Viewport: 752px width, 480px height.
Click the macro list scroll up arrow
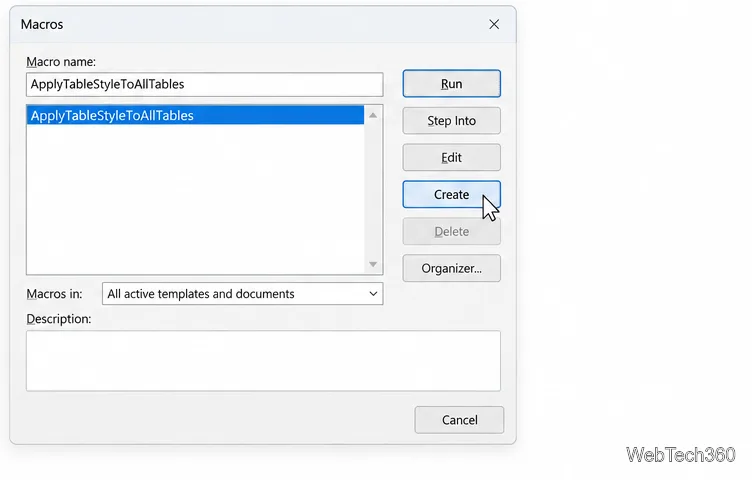tap(373, 116)
